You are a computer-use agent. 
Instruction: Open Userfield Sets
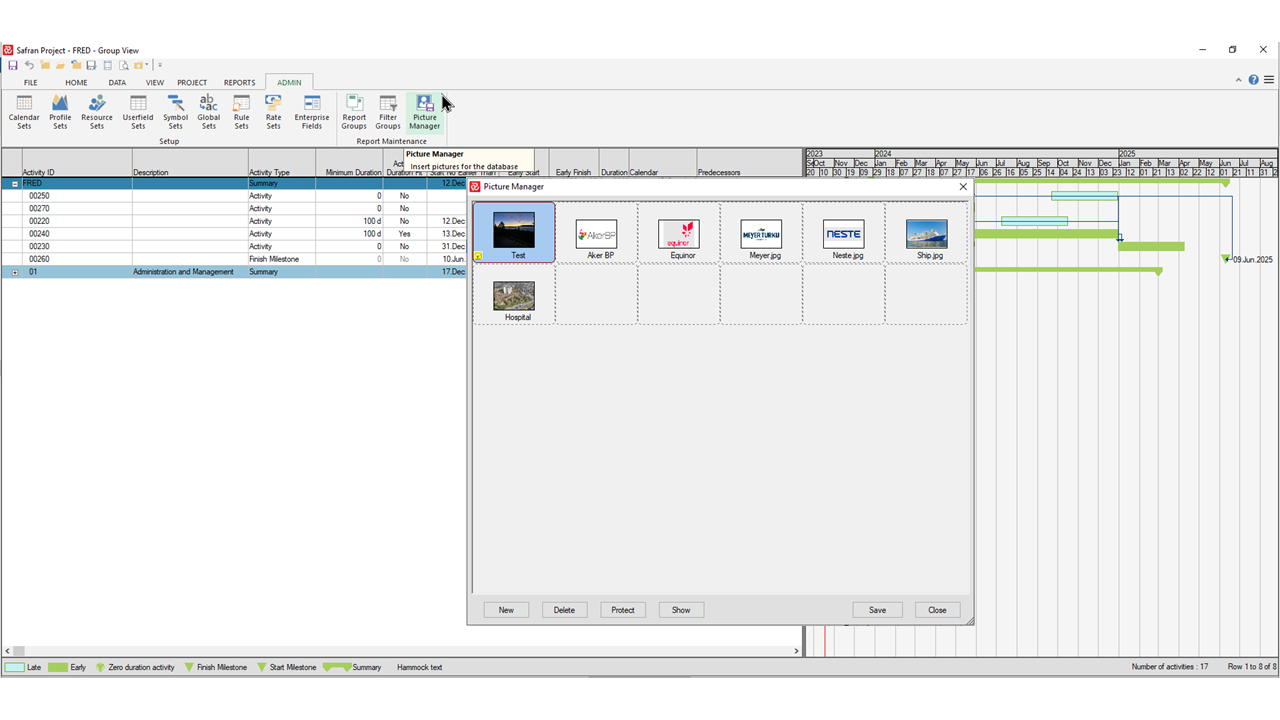point(138,112)
